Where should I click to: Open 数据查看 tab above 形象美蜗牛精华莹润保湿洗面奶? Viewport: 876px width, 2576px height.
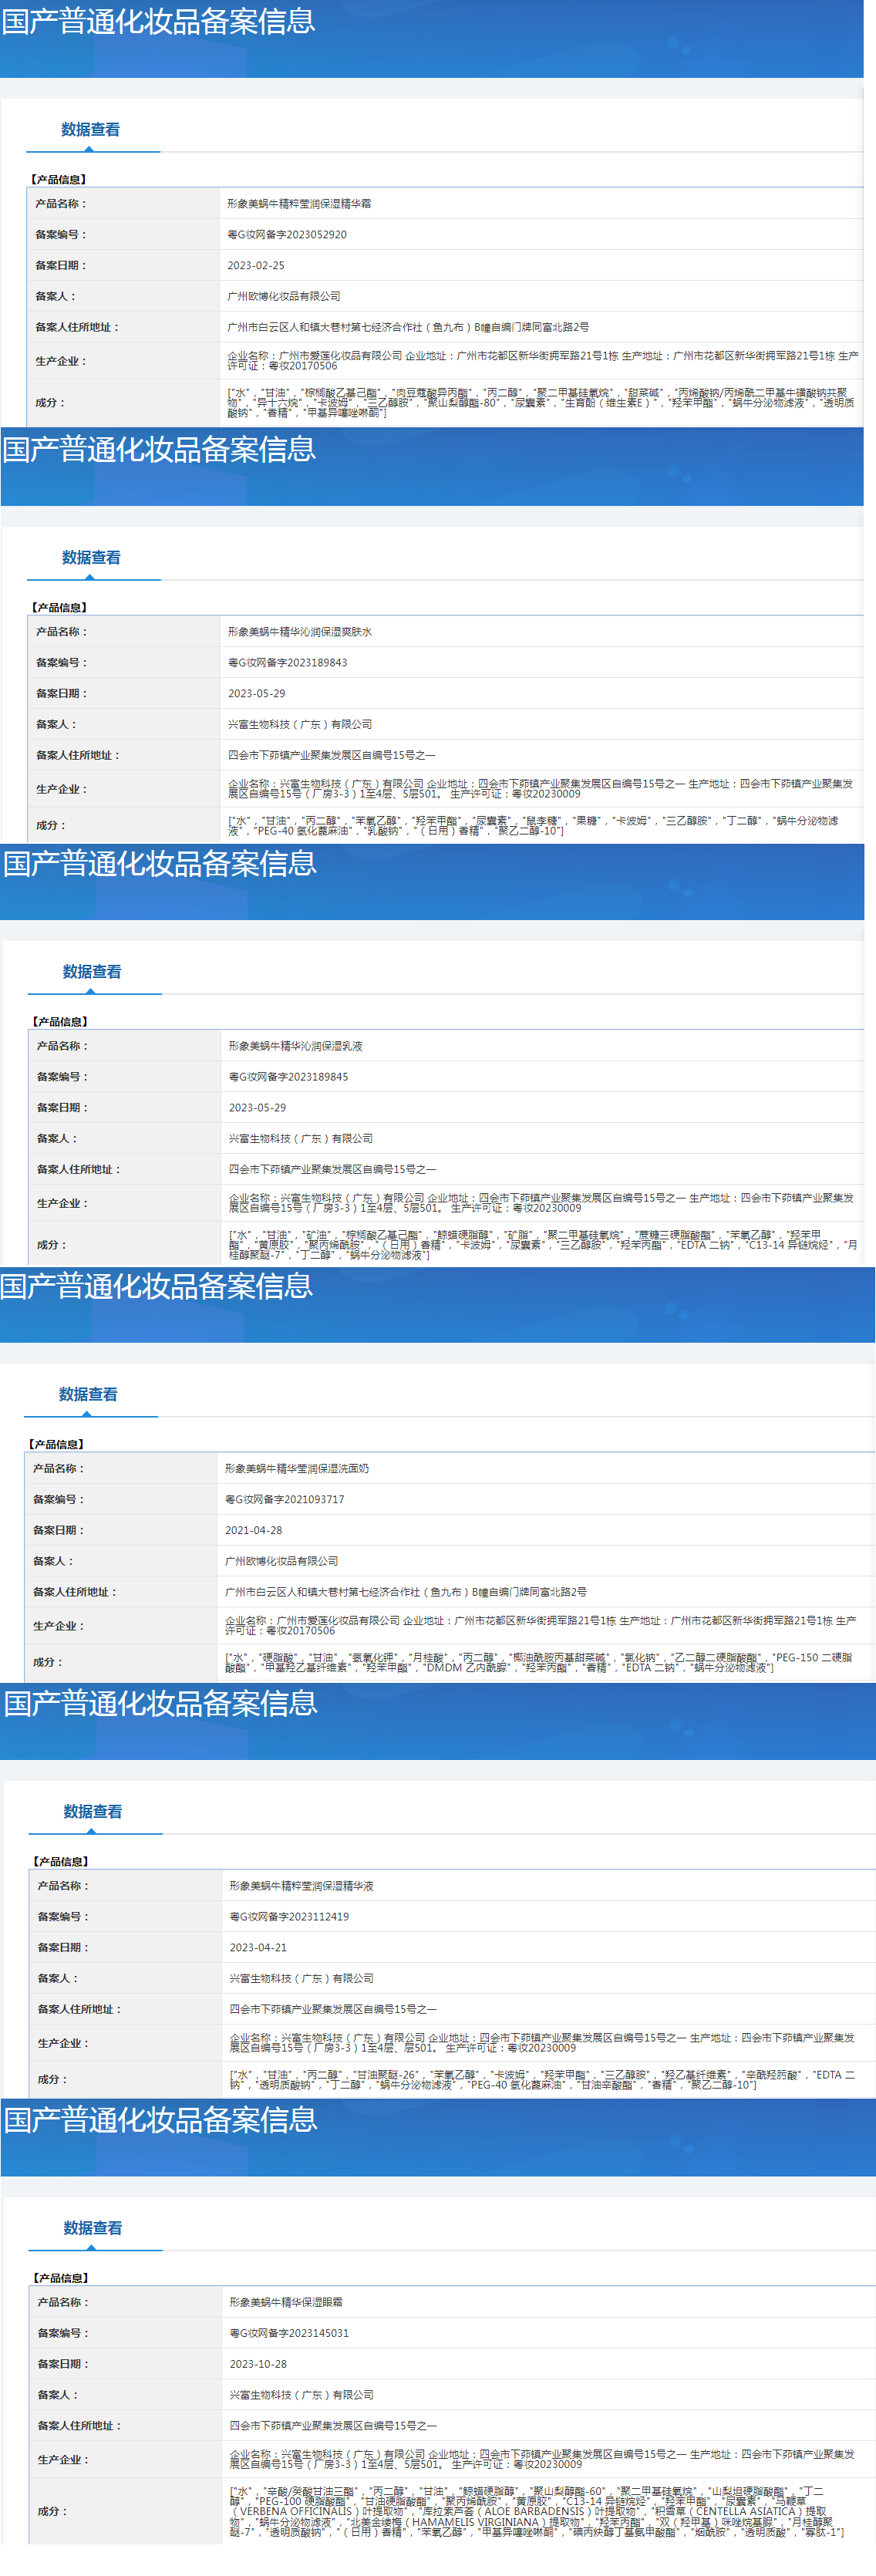[88, 1394]
